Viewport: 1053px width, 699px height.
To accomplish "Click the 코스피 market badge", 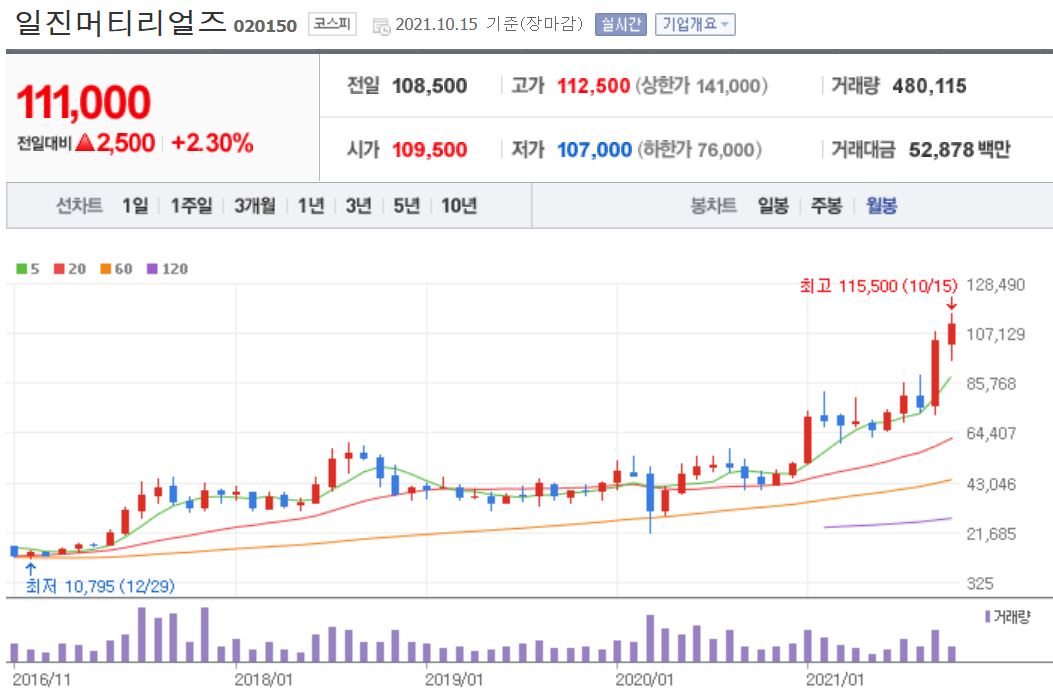I will 332,24.
